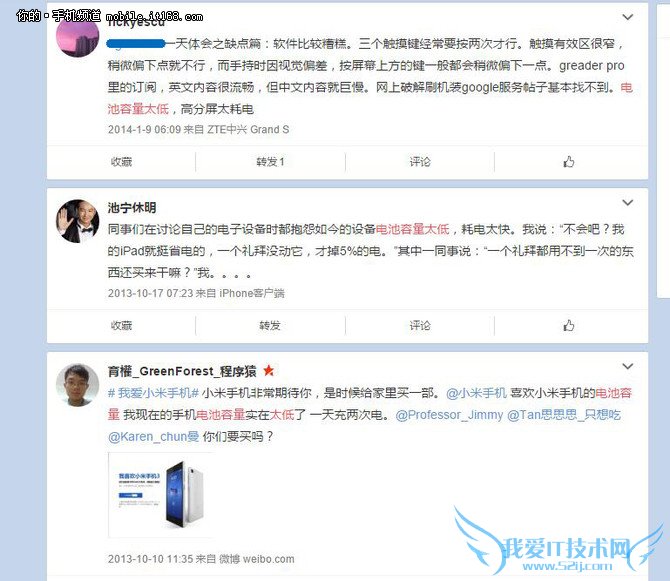Open the #我爱小米手机# hashtag link
Screen dimensions: 670x581
point(153,393)
